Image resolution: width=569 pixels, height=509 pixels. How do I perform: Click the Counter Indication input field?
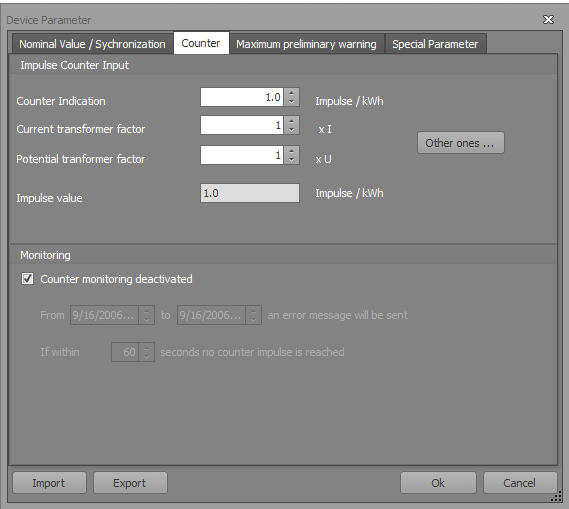coord(242,97)
